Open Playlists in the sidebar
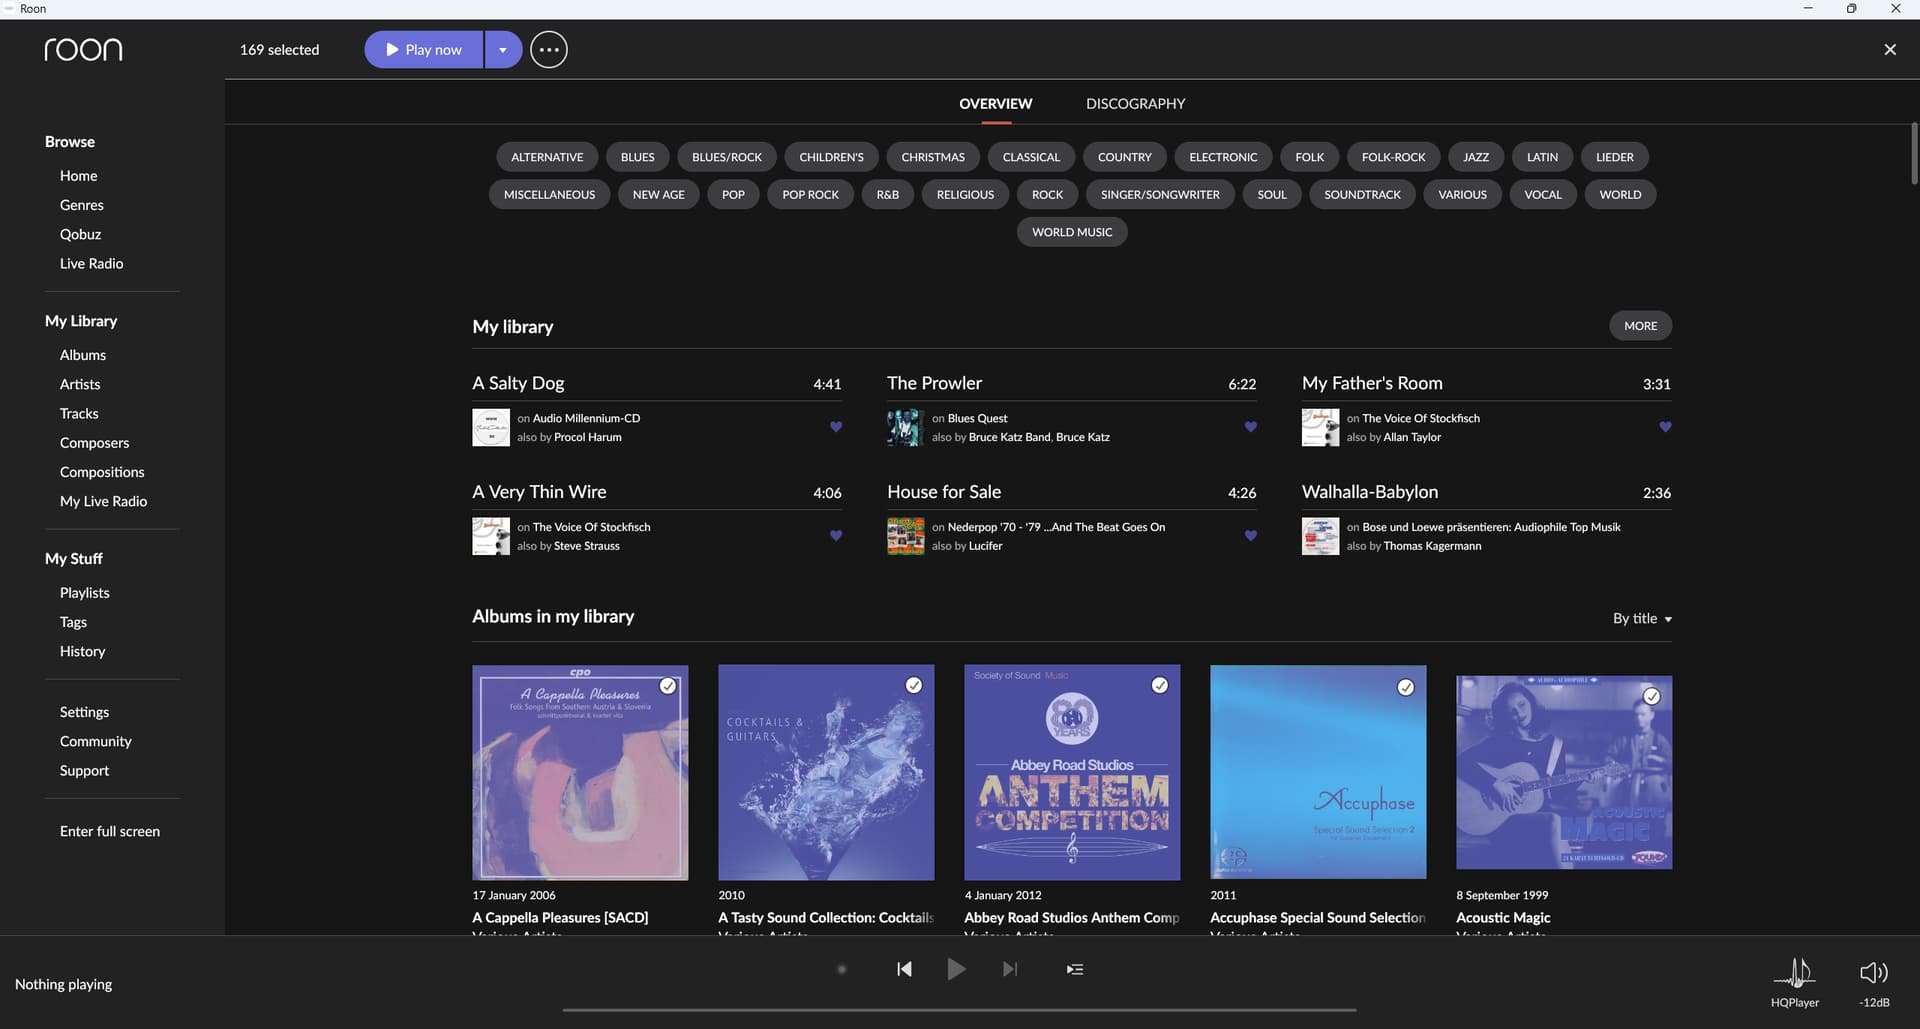 tap(85, 593)
